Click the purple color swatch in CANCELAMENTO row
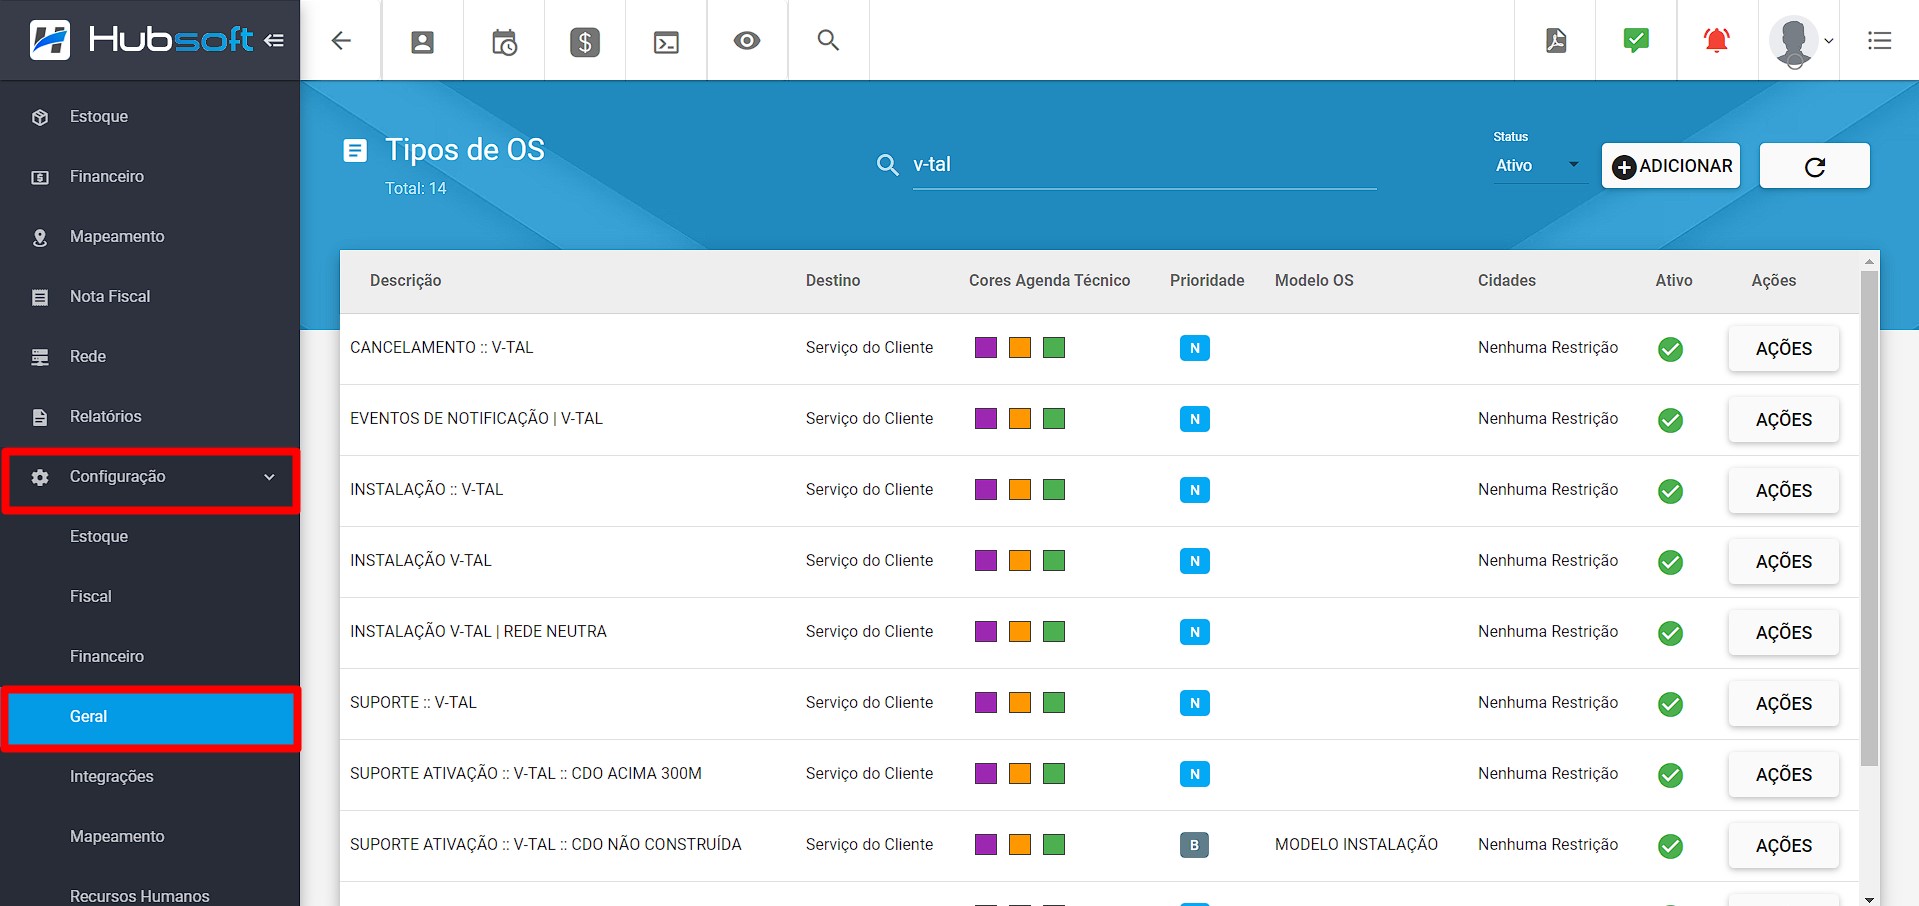Viewport: 1919px width, 906px height. (x=986, y=347)
